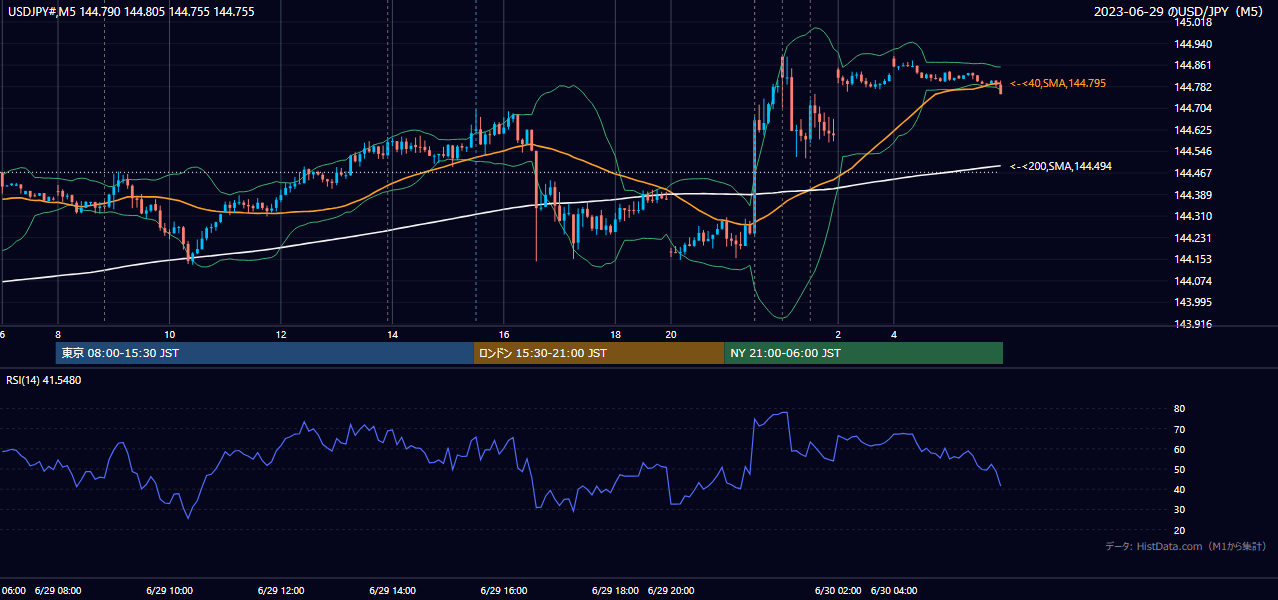The width and height of the screenshot is (1278, 600).
Task: Click price axis value 144.782
Action: [1193, 87]
